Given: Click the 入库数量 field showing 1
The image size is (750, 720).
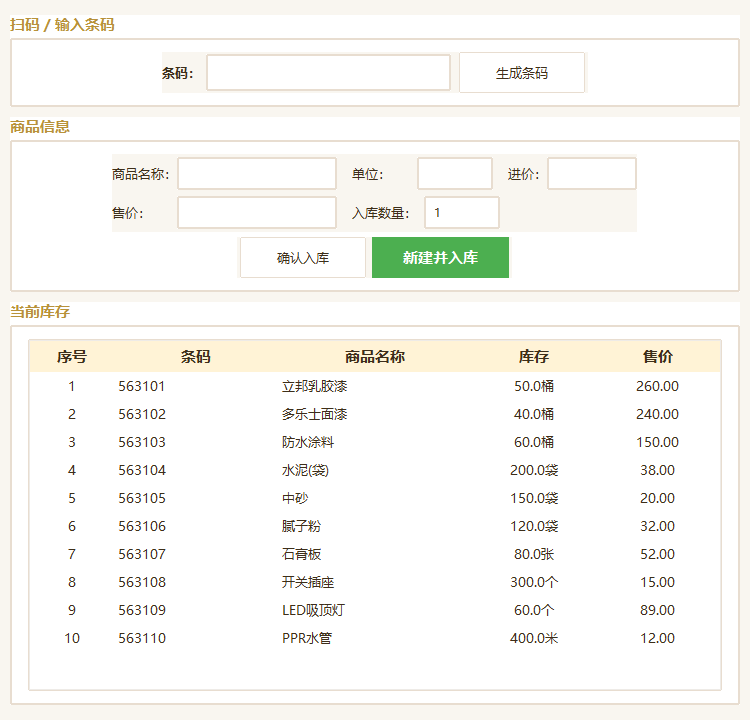Looking at the screenshot, I should click(x=462, y=212).
